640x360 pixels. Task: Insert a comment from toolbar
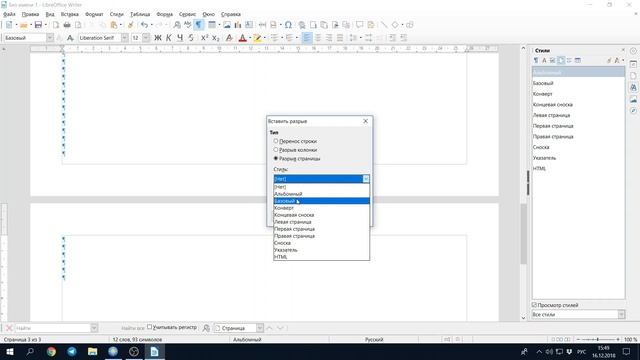[359, 25]
